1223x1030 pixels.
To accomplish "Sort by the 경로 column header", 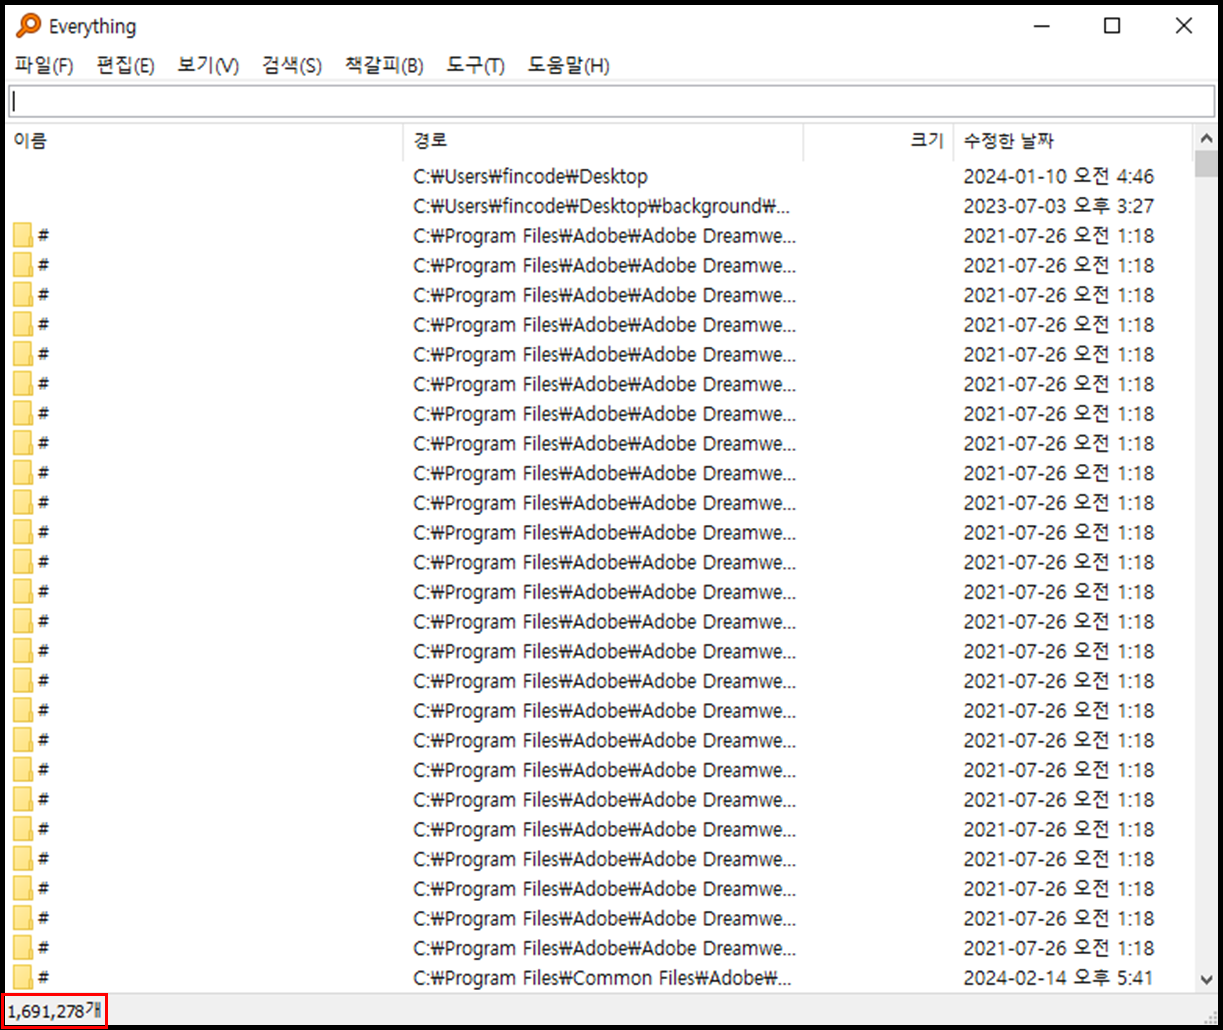I will tap(603, 142).
